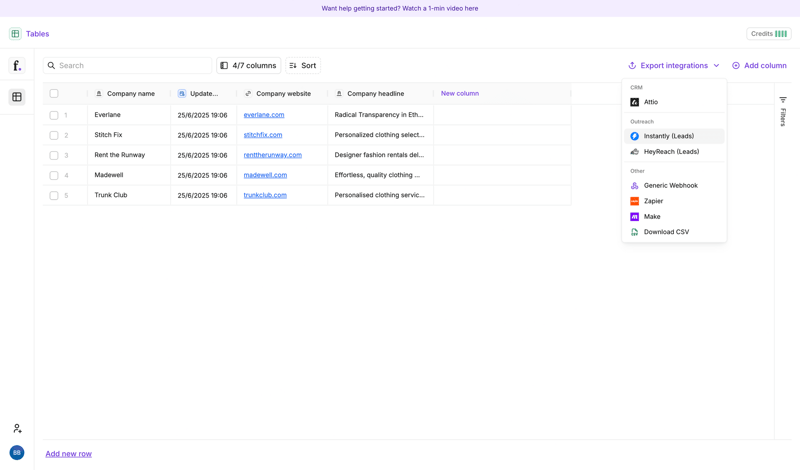
Task: Click the 'Effortless, quality clothing ...' cell
Action: 381,175
